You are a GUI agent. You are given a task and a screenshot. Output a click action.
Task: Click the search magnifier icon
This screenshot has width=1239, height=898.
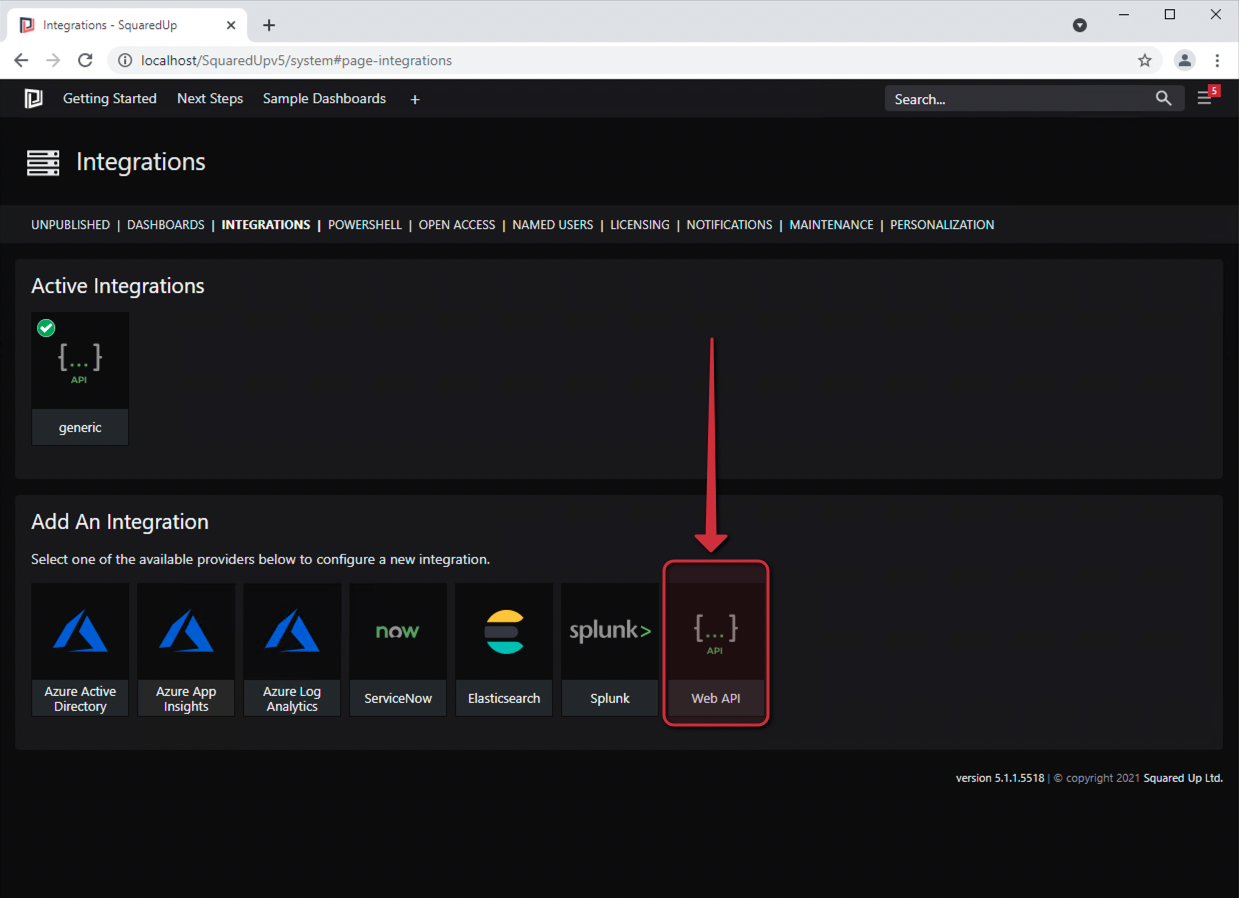click(x=1163, y=98)
